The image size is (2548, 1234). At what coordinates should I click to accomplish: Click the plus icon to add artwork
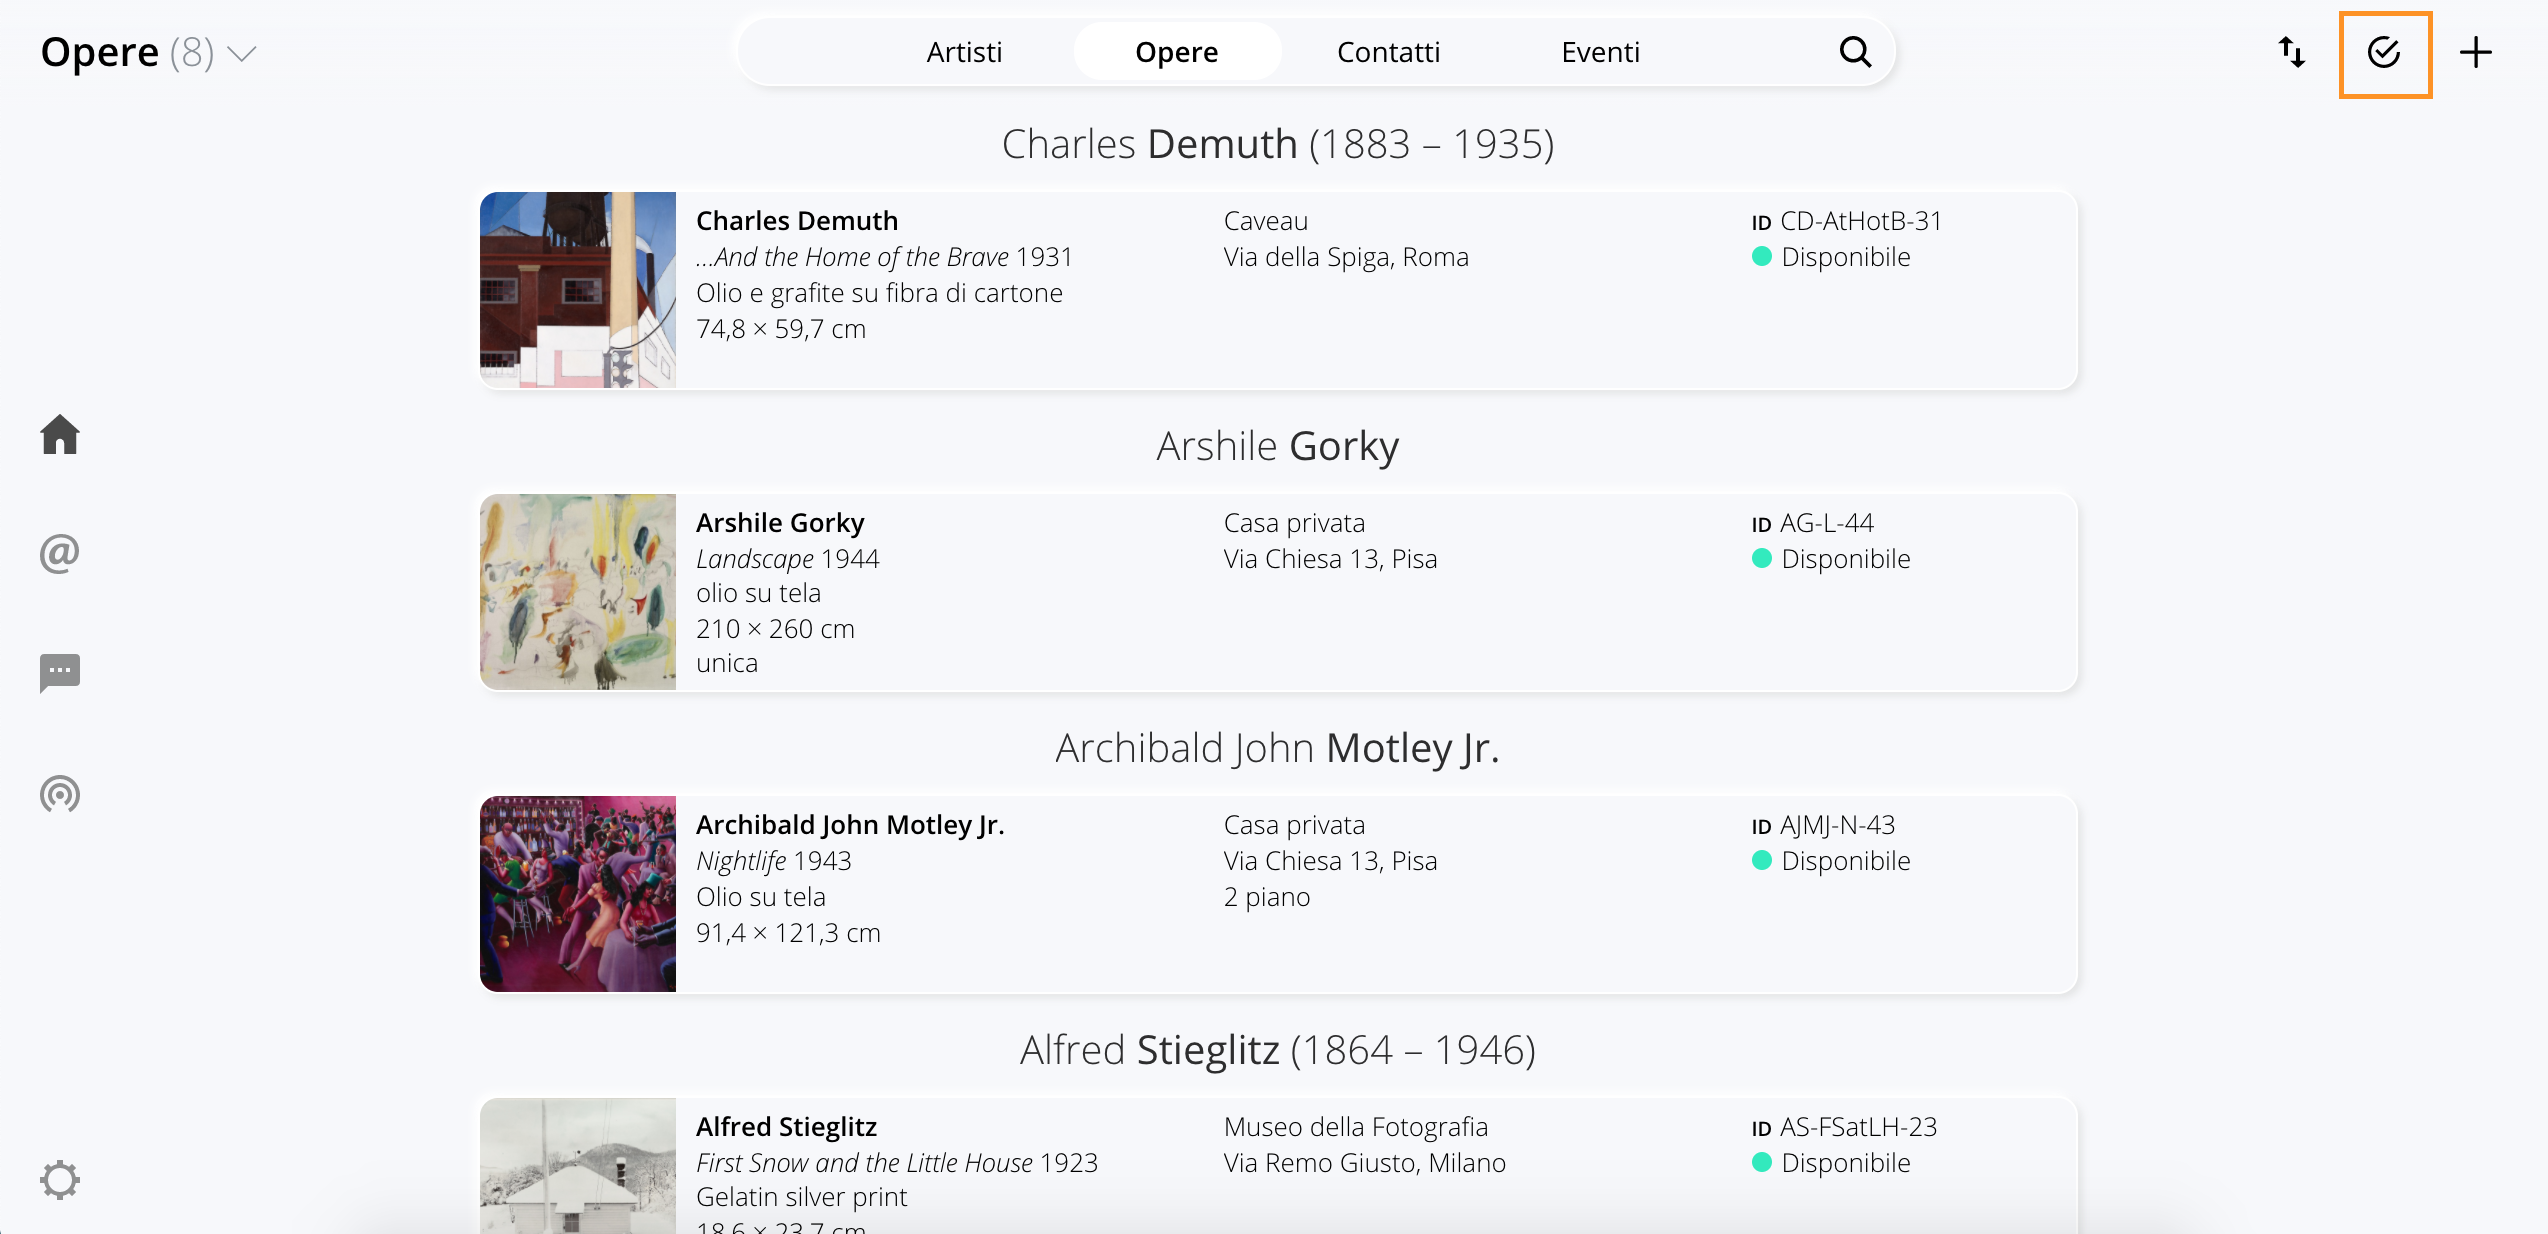tap(2476, 52)
